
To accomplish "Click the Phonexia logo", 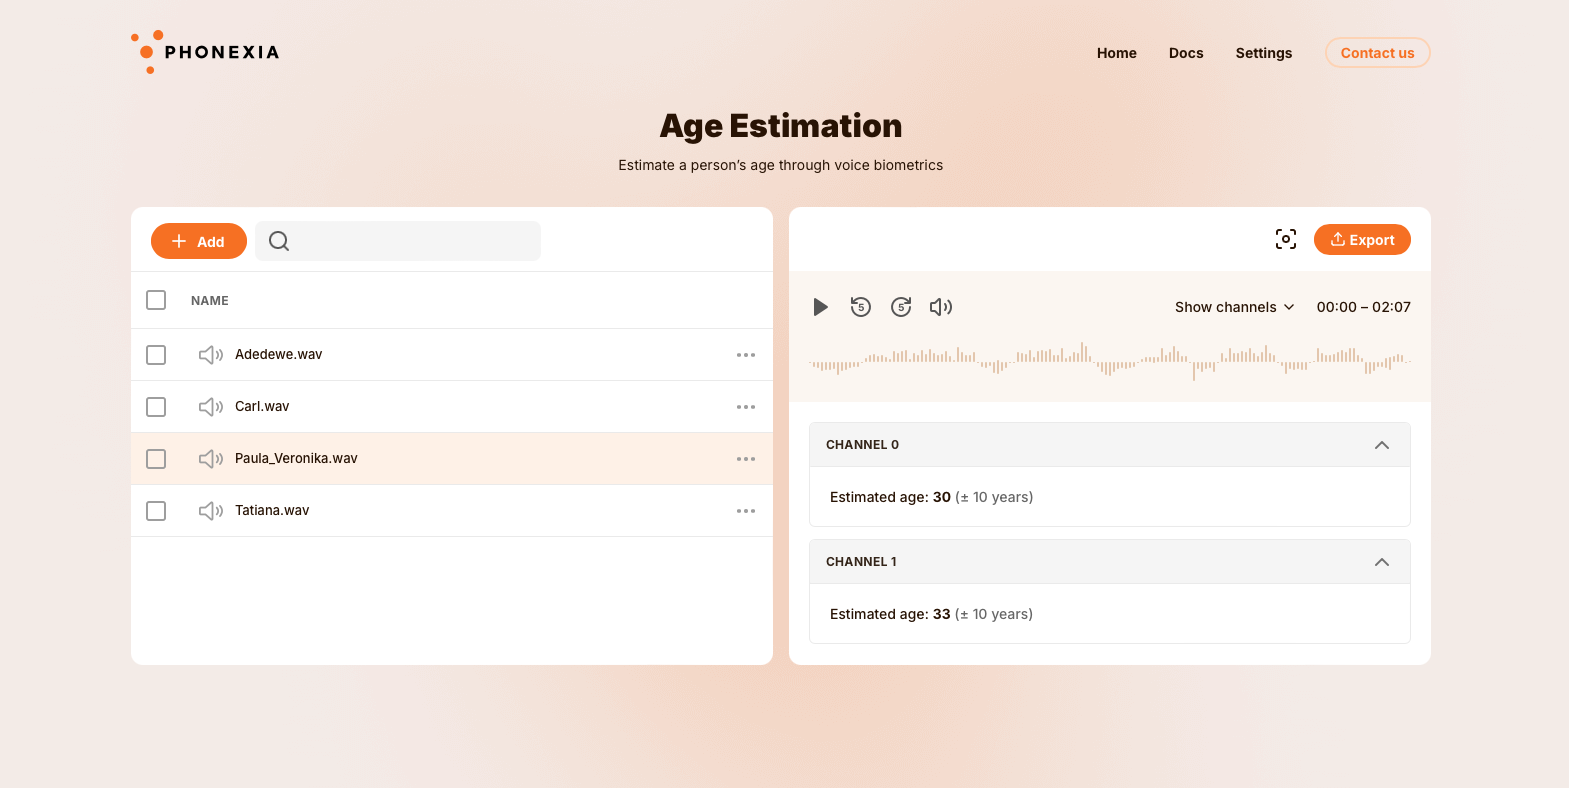I will pyautogui.click(x=205, y=52).
